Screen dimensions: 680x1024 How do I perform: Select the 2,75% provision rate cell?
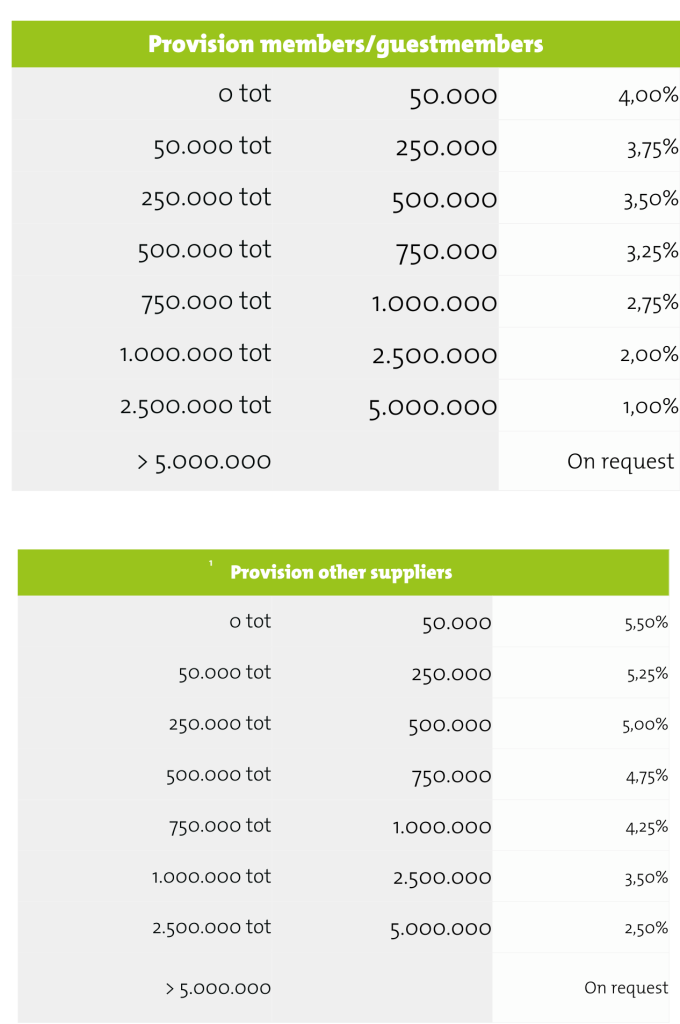coord(652,304)
